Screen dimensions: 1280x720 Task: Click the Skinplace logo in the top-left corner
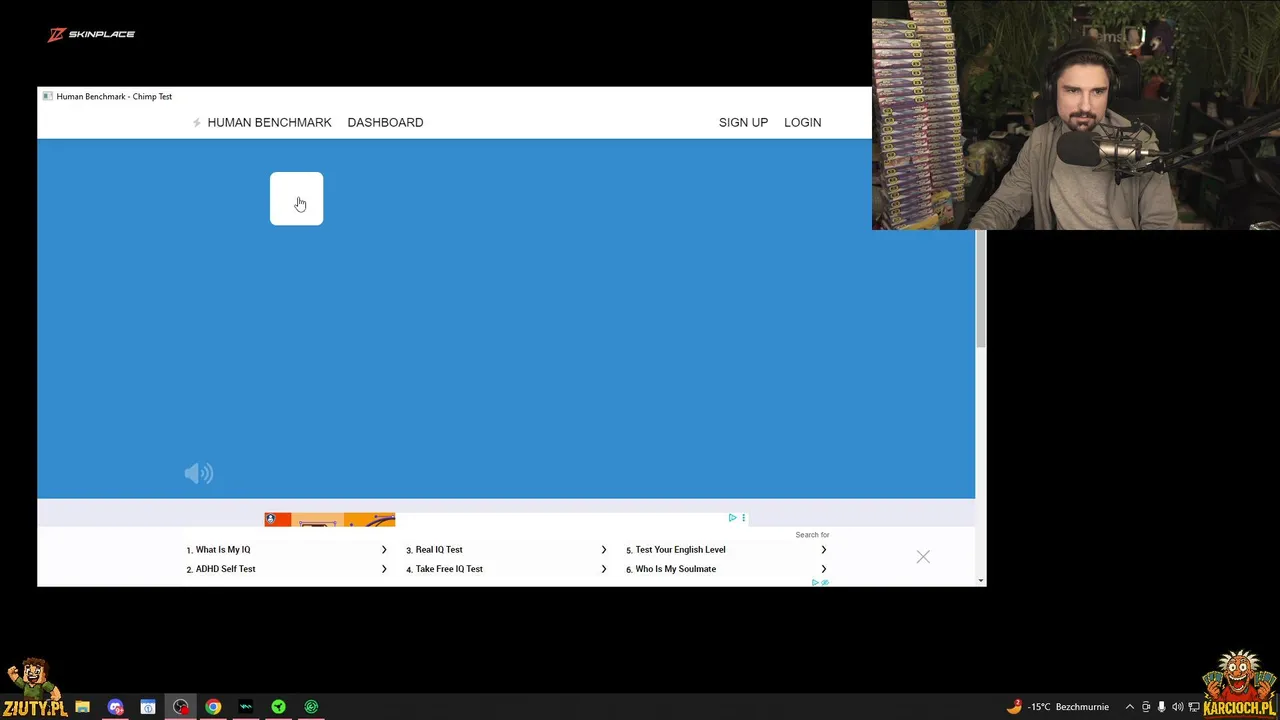click(91, 34)
